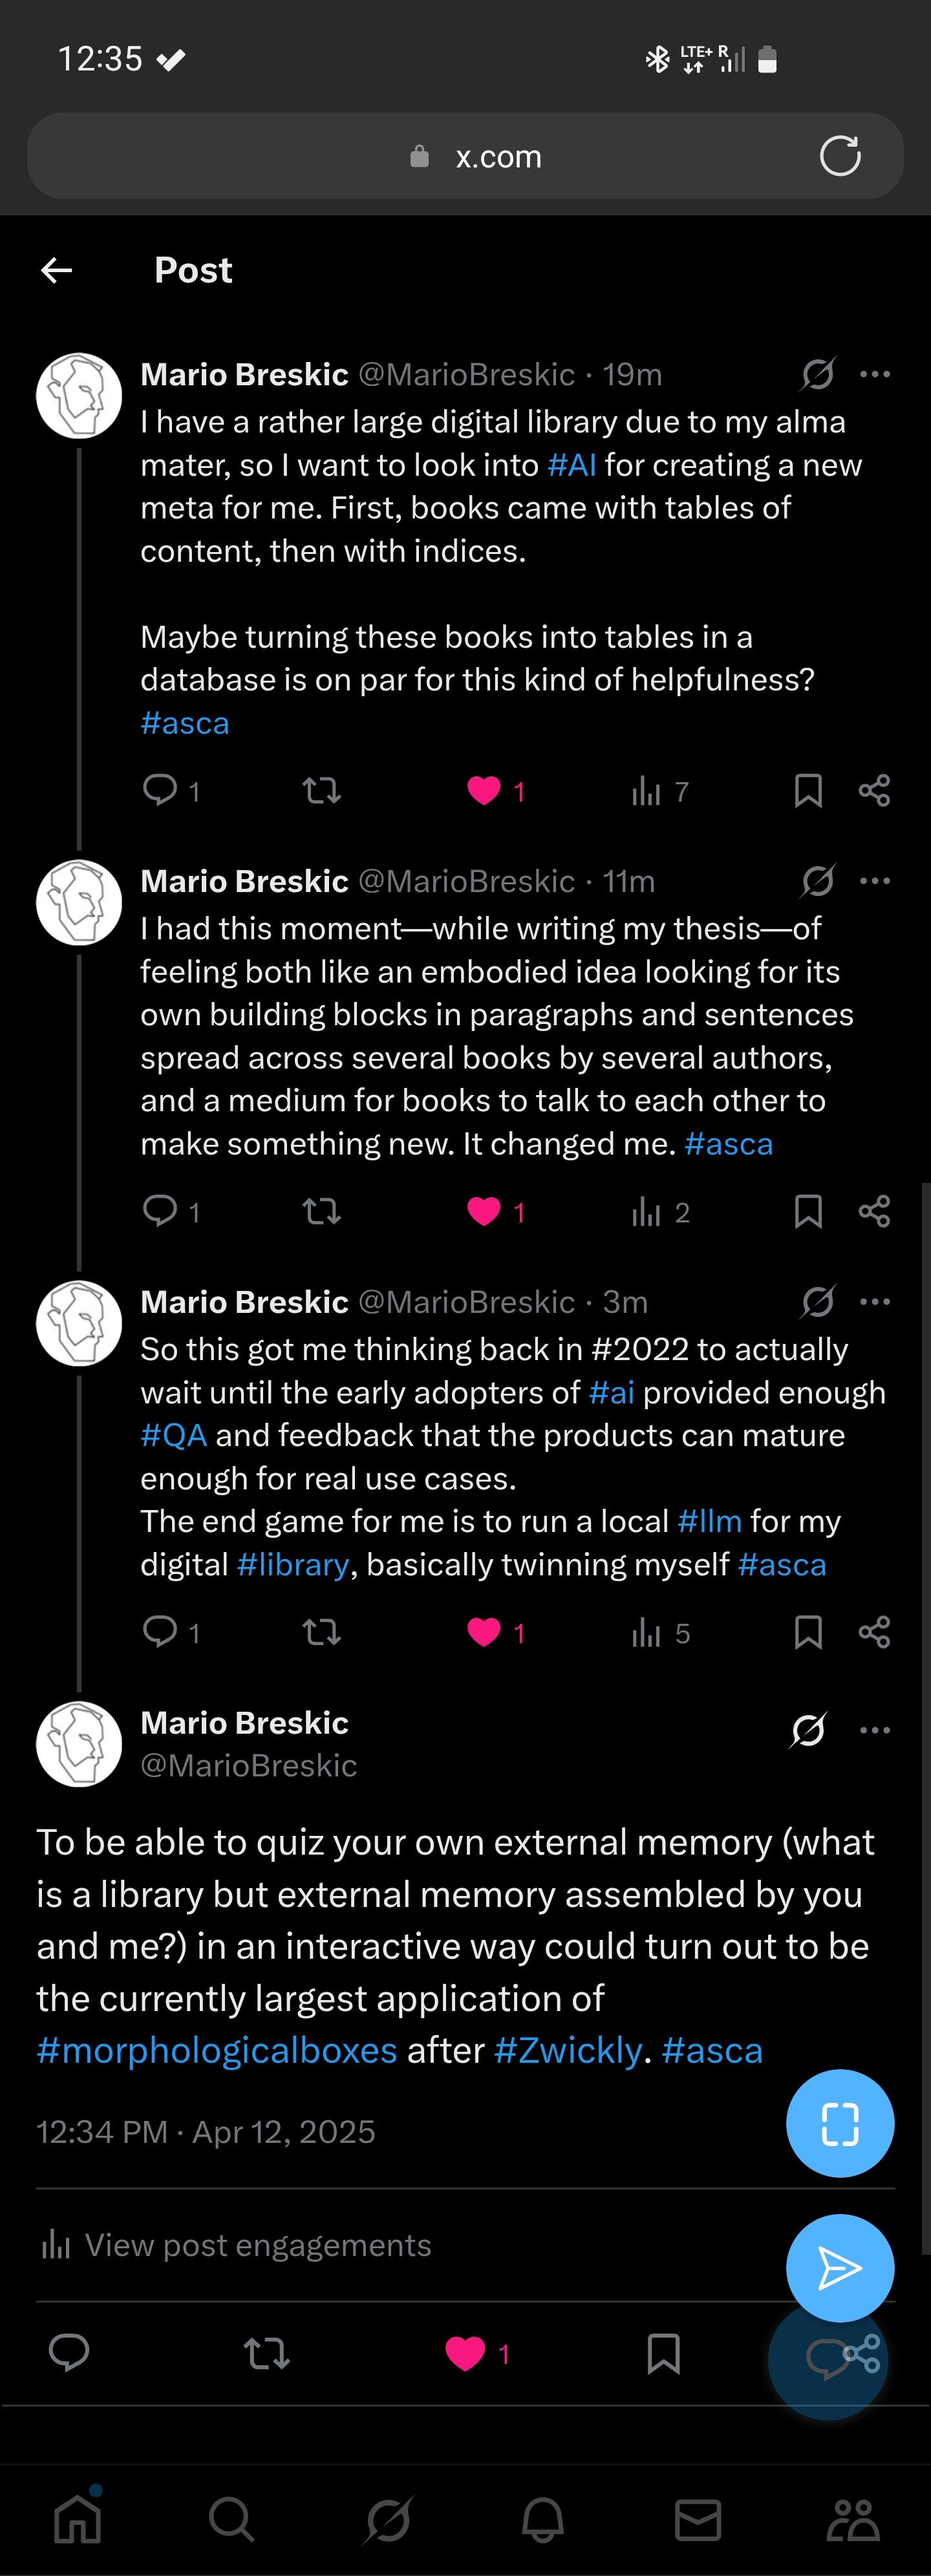Open View post engagements
Viewport: 931px width, 2576px height.
235,2245
